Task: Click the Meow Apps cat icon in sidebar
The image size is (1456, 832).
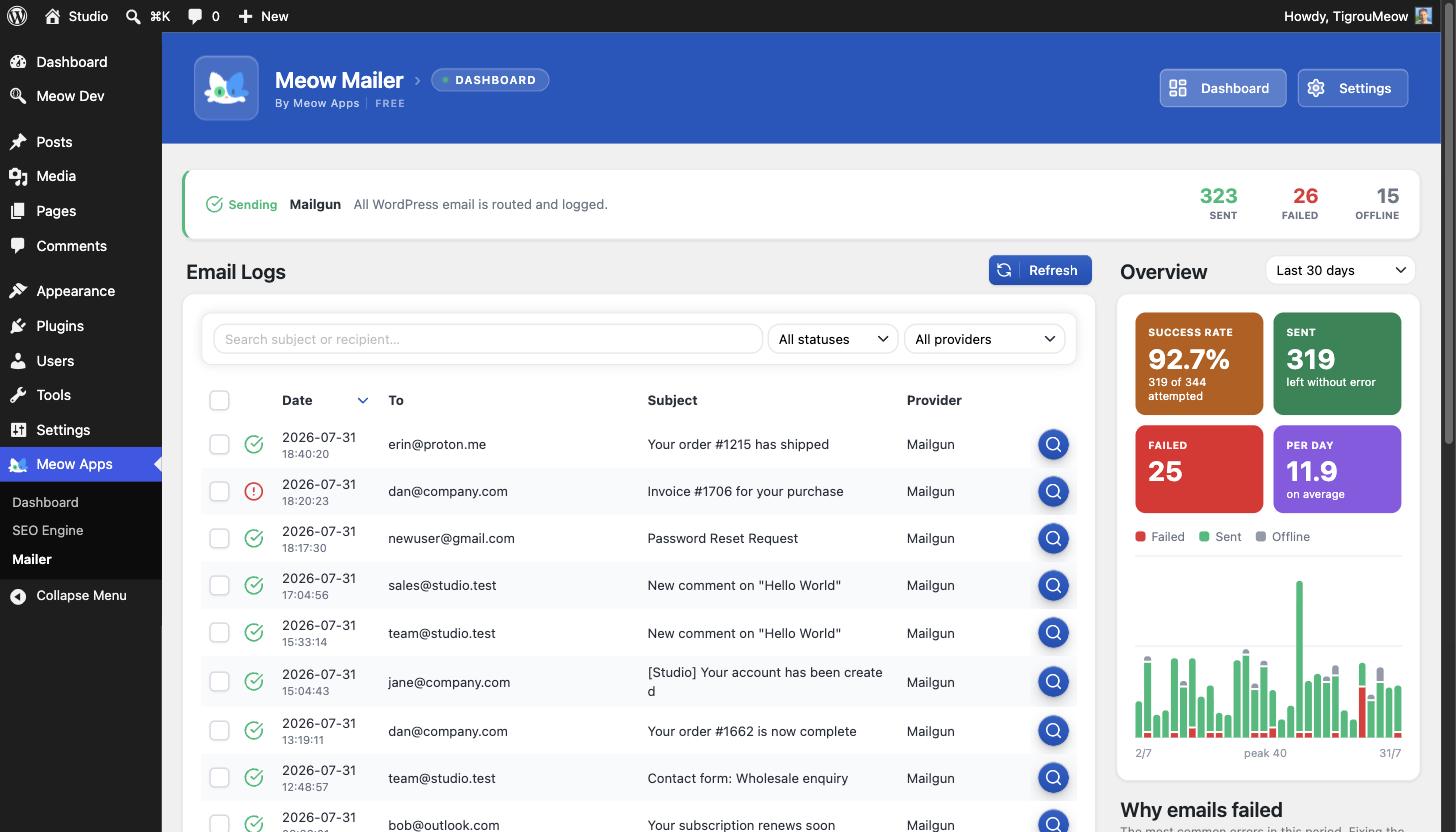Action: click(x=18, y=464)
